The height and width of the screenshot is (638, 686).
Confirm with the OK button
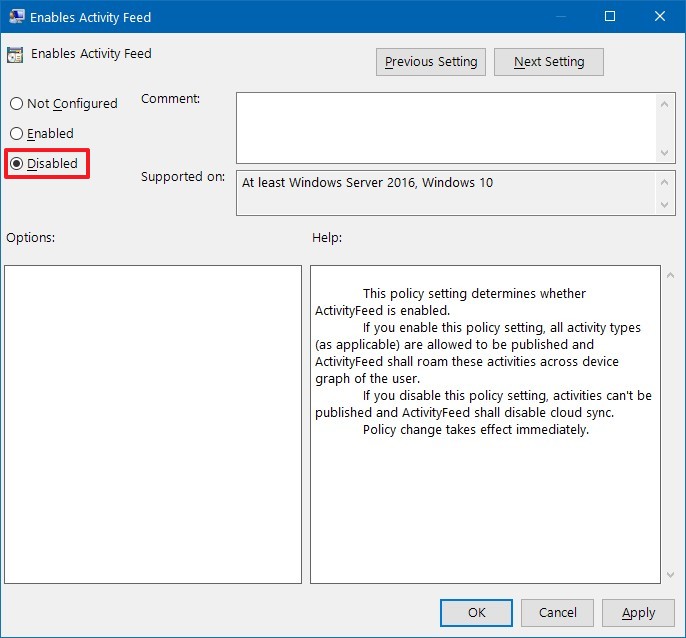click(x=476, y=613)
